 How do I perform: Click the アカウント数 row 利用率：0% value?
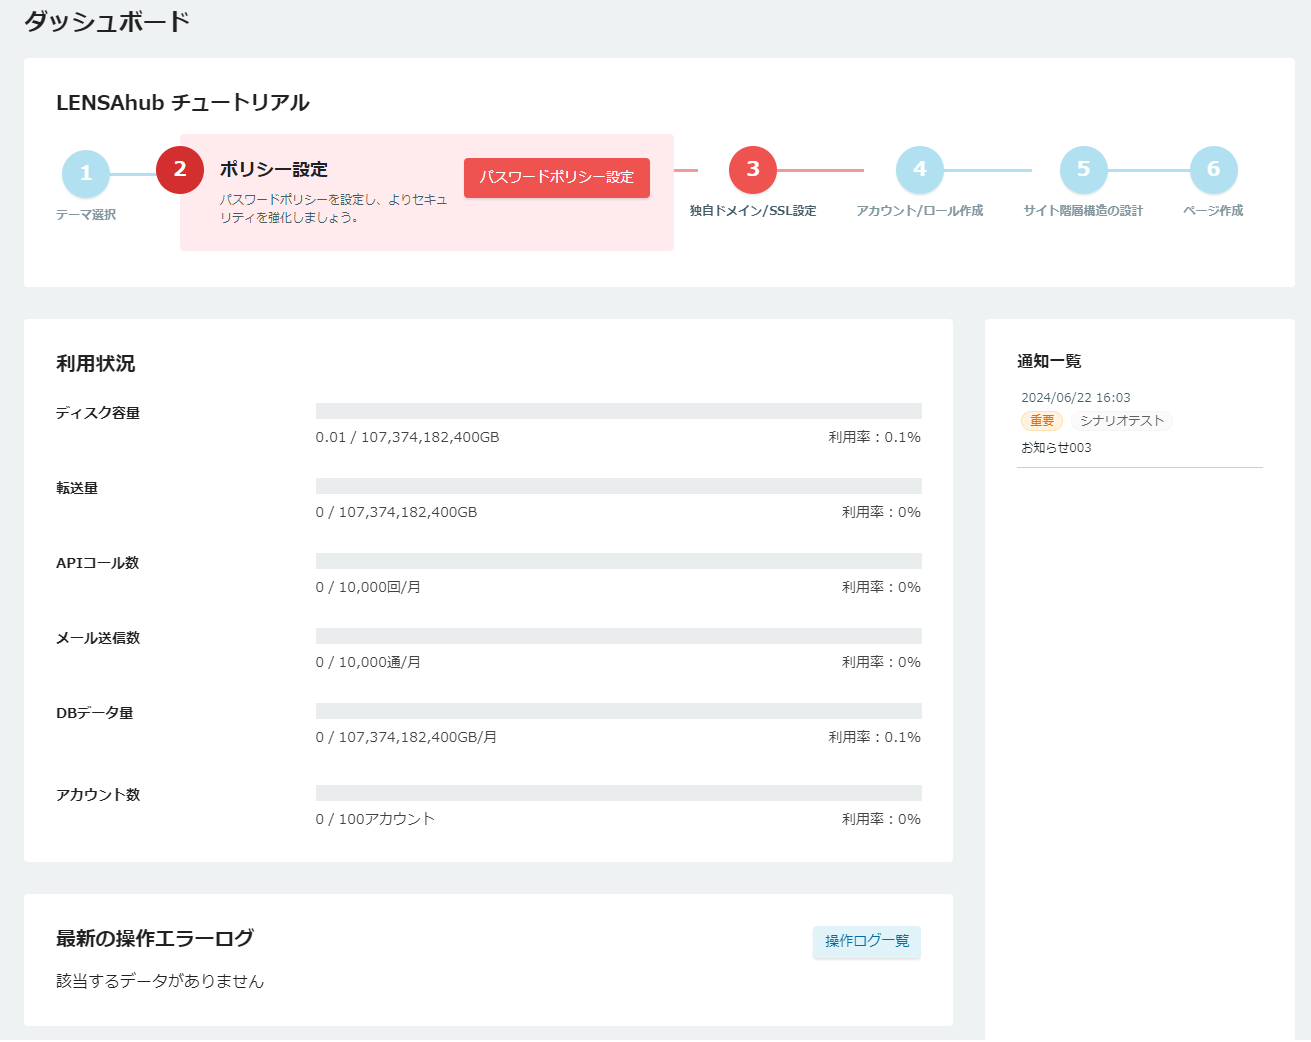point(881,819)
